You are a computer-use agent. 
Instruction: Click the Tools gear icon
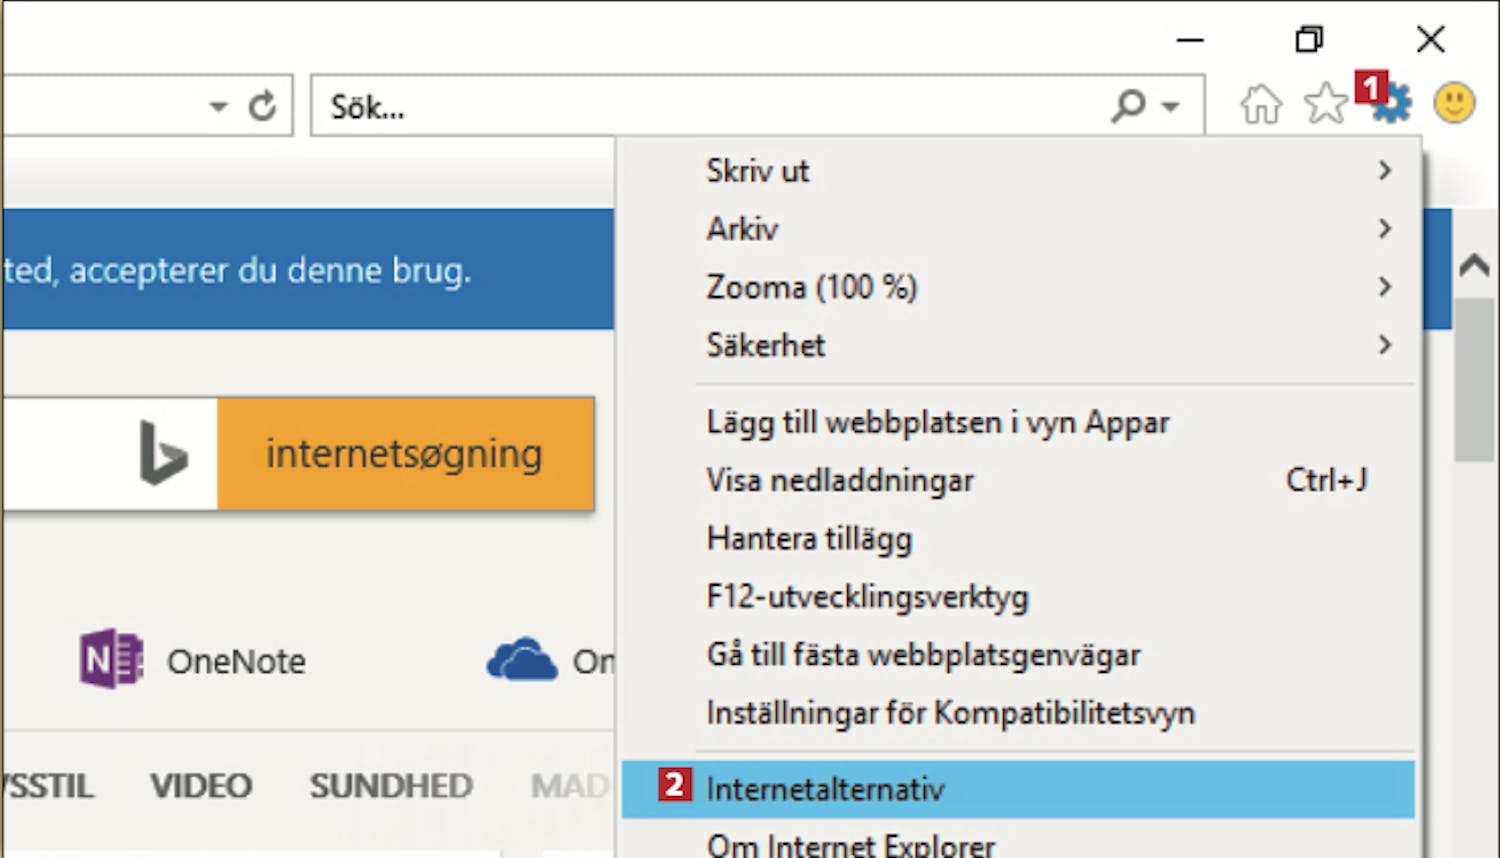coord(1392,104)
